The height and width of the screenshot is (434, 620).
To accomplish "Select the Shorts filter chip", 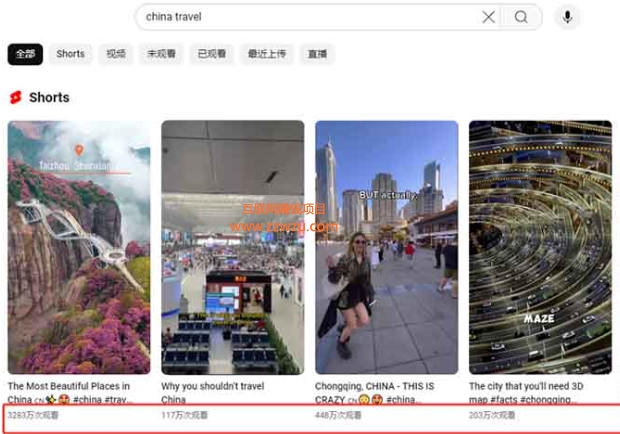I will pyautogui.click(x=70, y=54).
